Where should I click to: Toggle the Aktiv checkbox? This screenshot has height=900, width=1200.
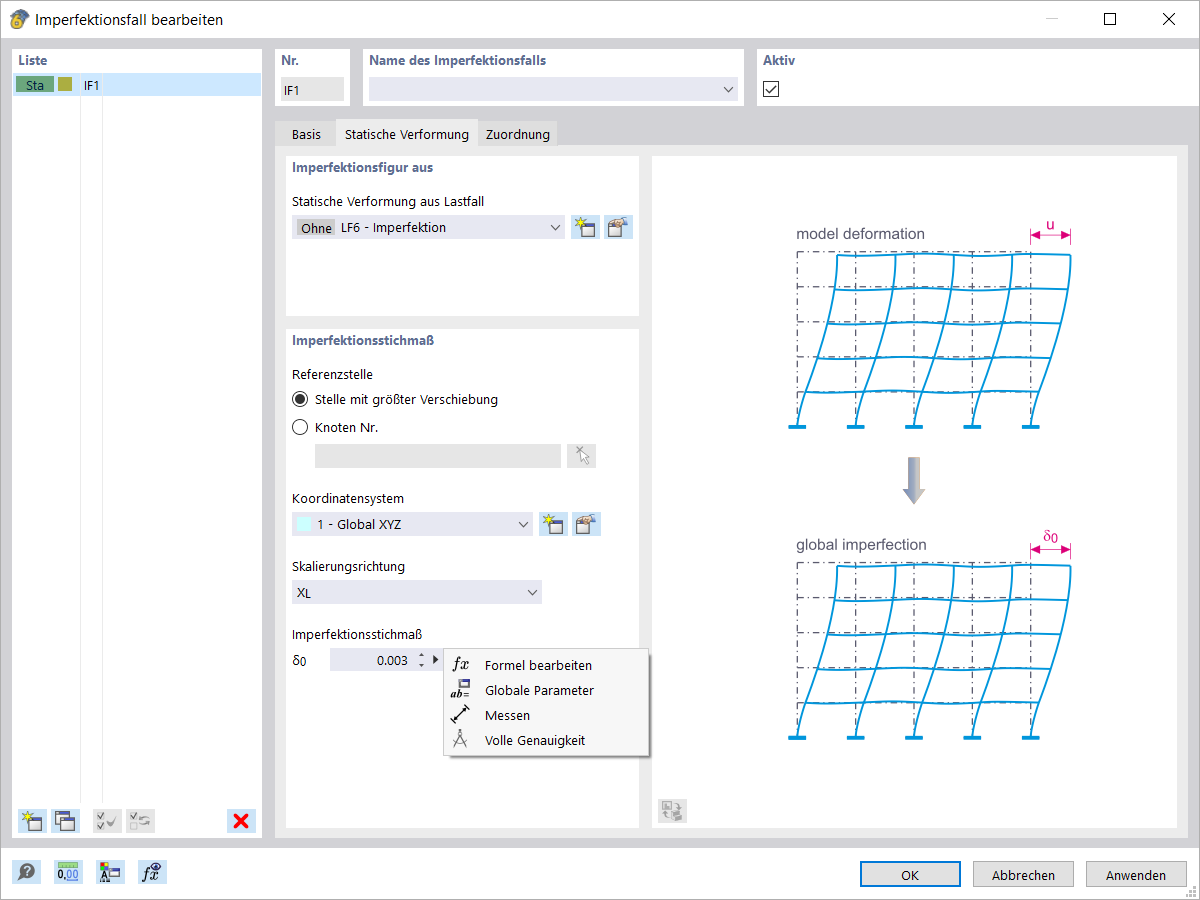[771, 89]
